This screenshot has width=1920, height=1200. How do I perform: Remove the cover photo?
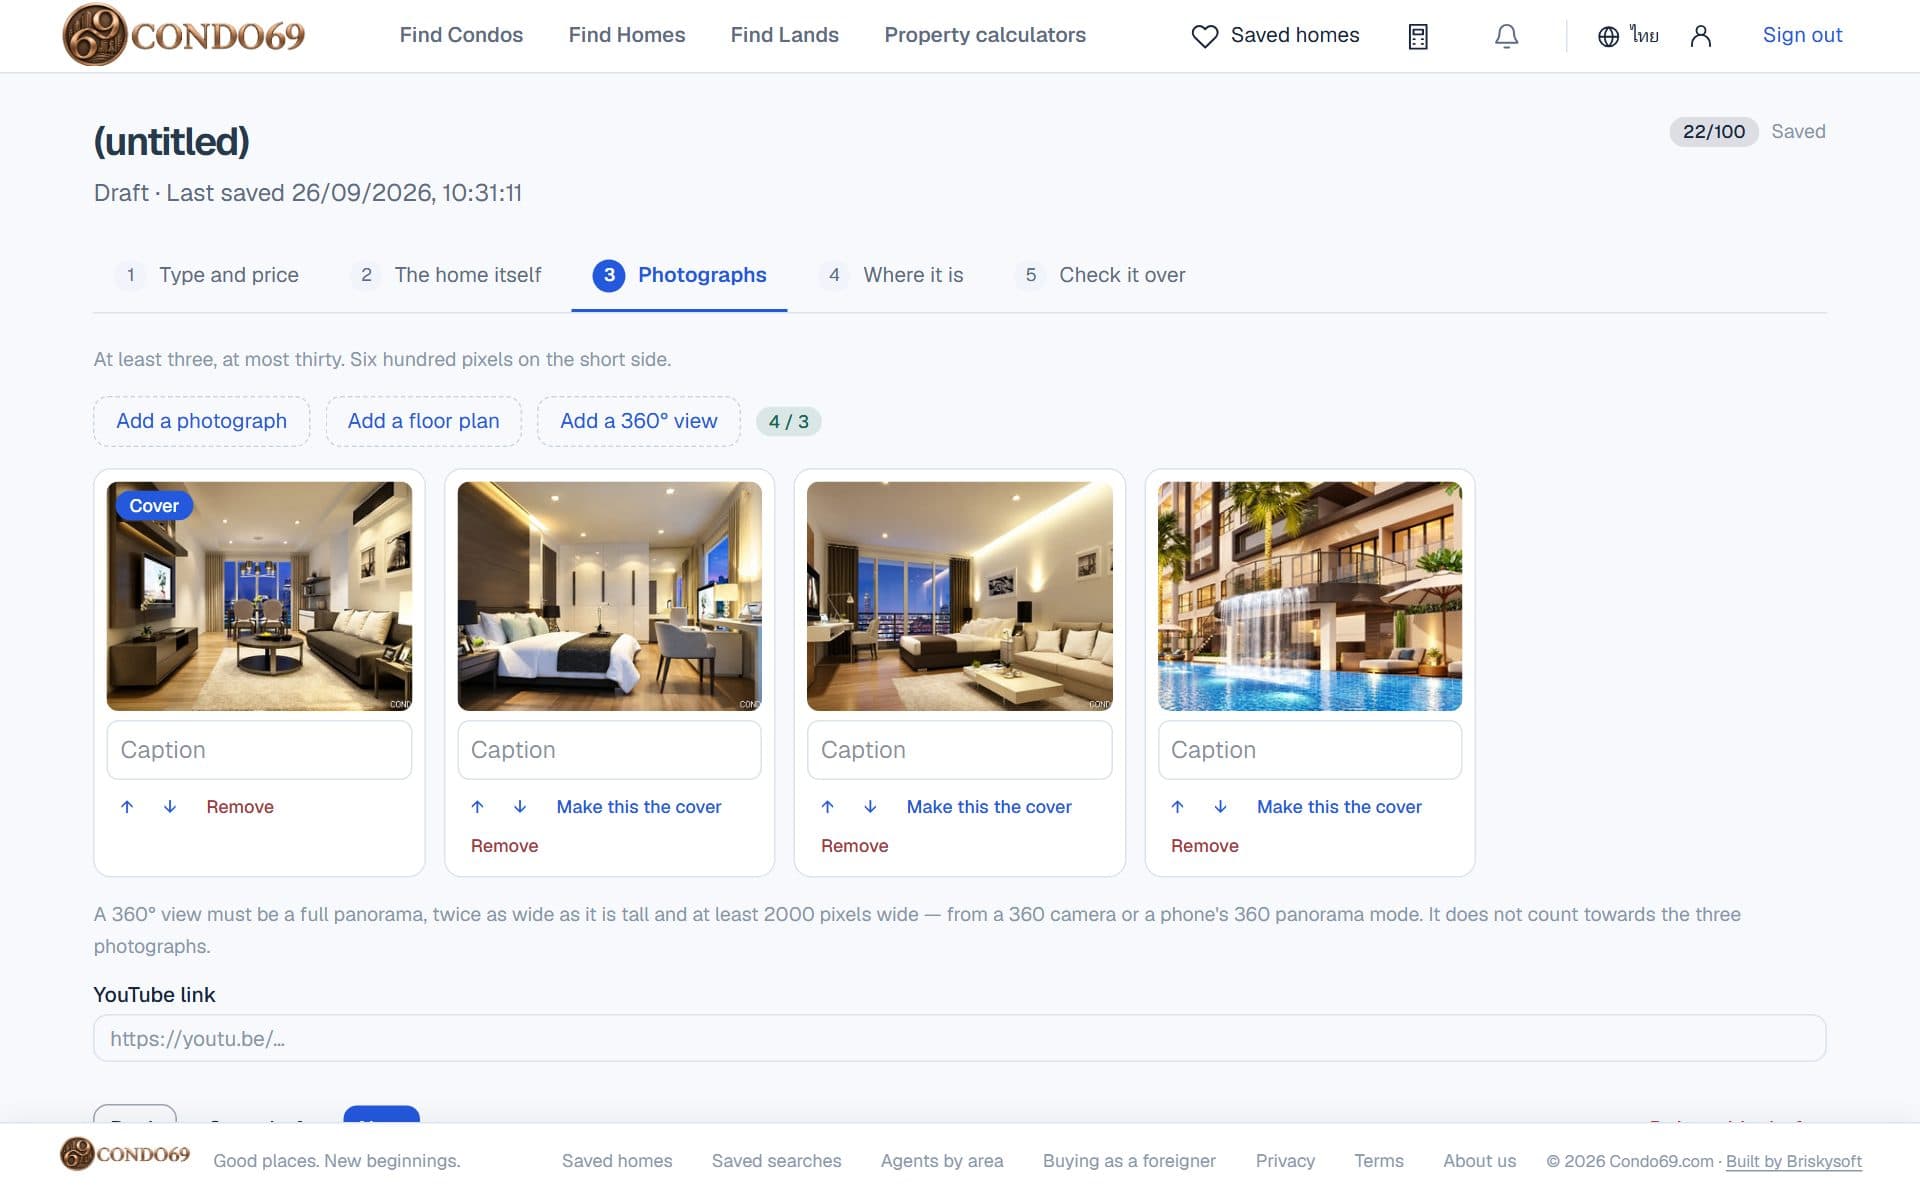(240, 807)
